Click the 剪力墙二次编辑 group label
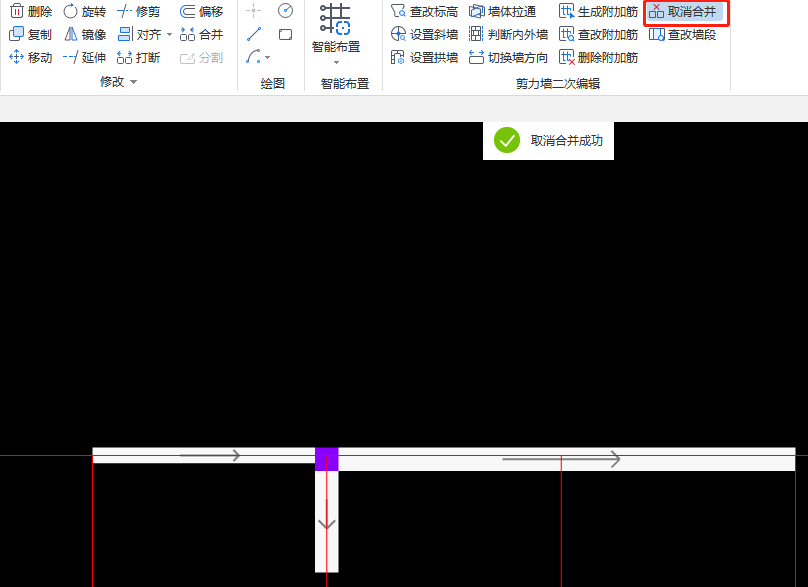The image size is (808, 587). tap(558, 83)
